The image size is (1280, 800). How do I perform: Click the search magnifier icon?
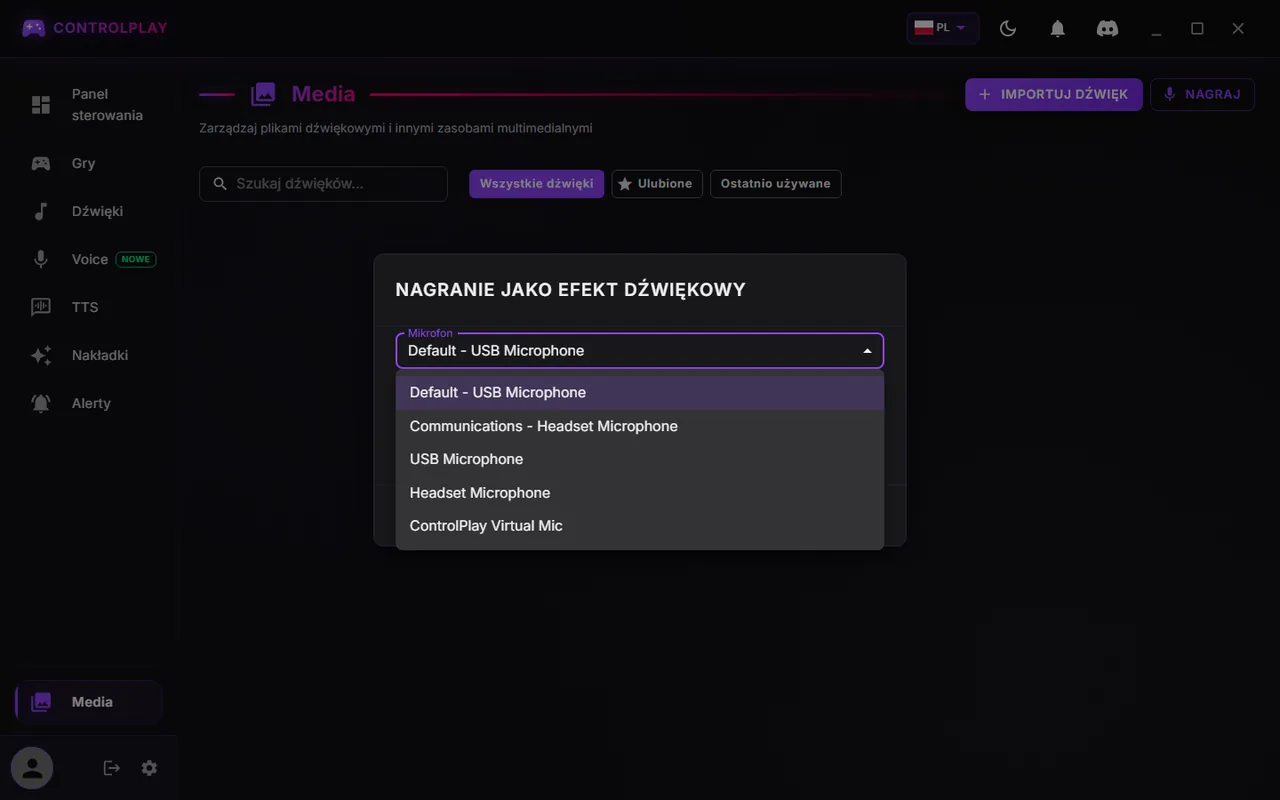point(221,184)
